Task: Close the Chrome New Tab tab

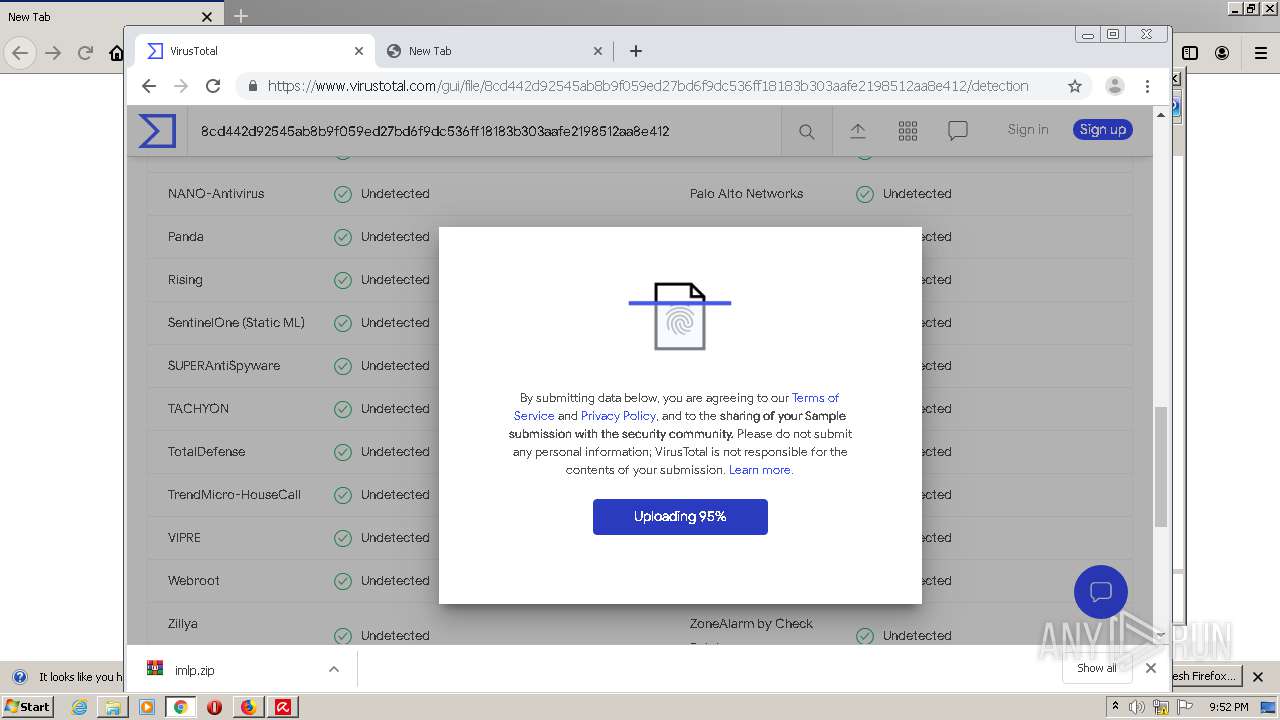Action: point(598,51)
